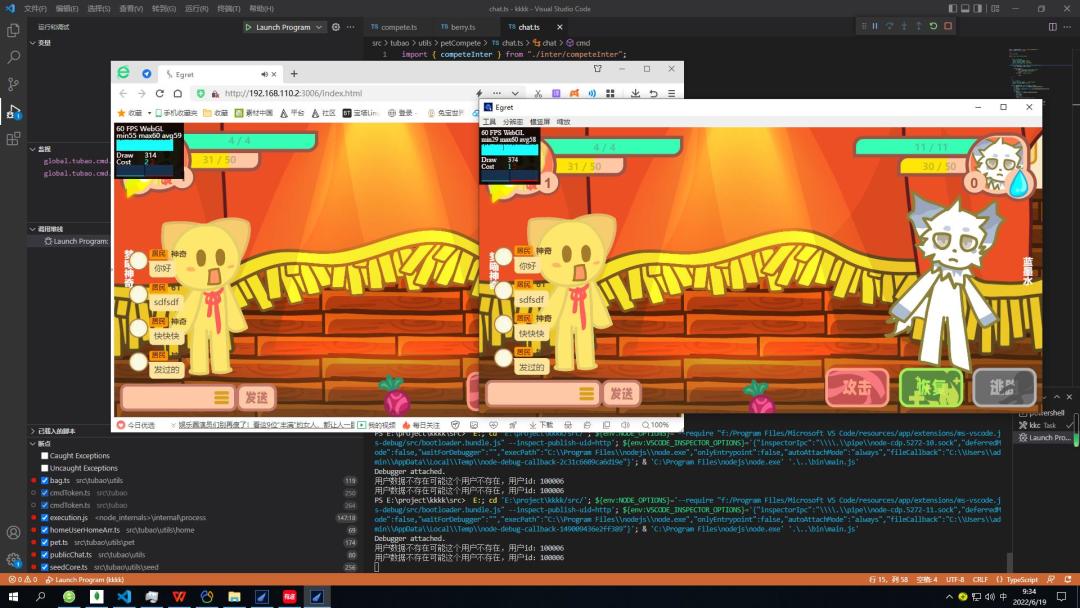Image resolution: width=1080 pixels, height=608 pixels.
Task: Click the send button in the right game window
Action: tap(621, 393)
